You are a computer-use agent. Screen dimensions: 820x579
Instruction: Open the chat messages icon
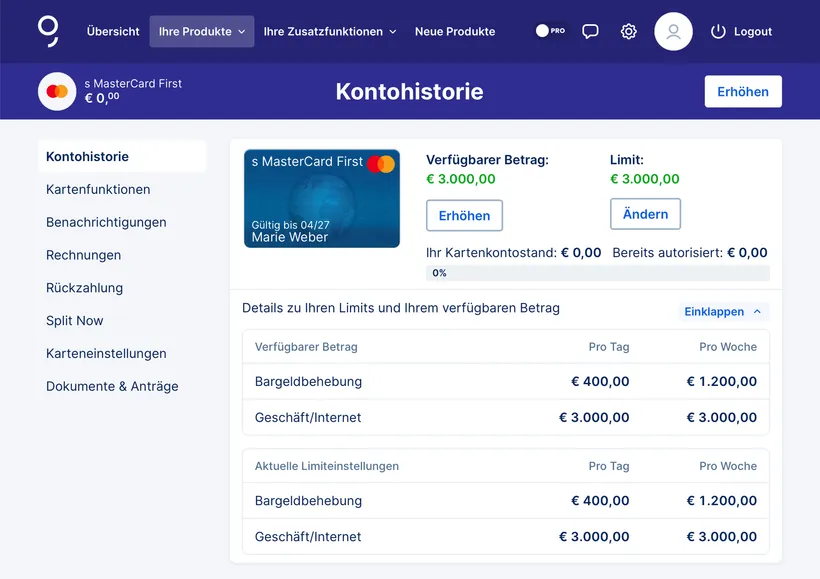(x=590, y=31)
